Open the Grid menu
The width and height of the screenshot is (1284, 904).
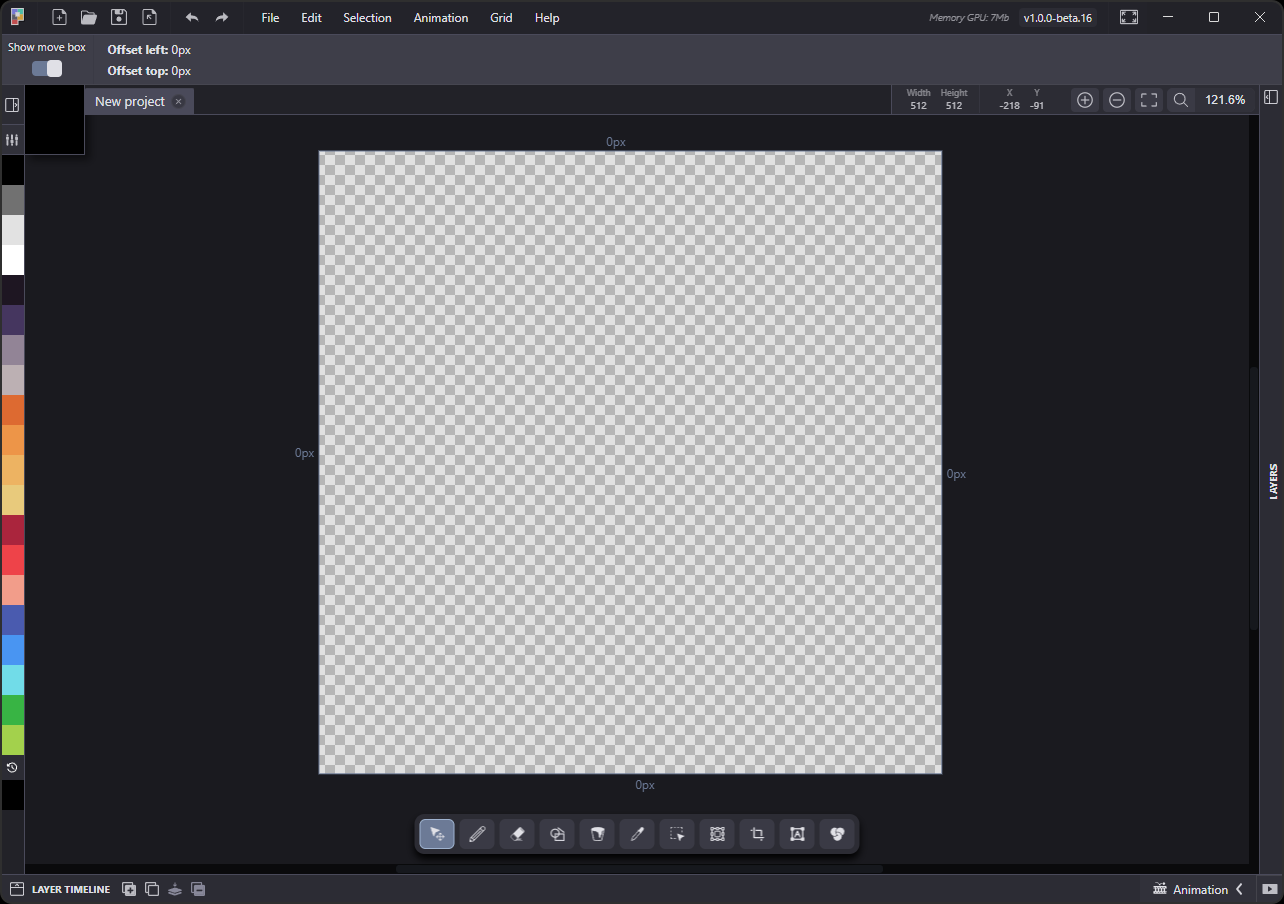click(501, 18)
